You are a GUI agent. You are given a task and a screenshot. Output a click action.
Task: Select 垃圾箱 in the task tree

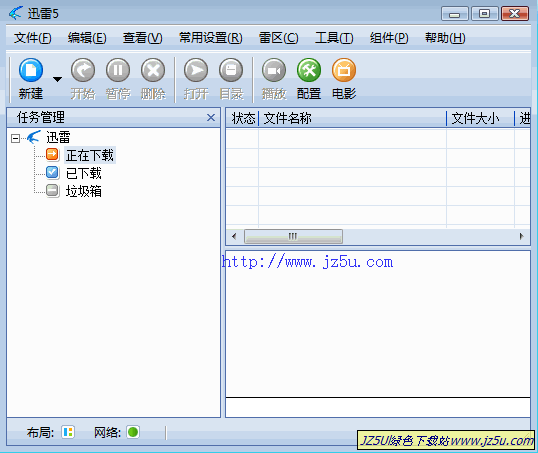coord(84,191)
